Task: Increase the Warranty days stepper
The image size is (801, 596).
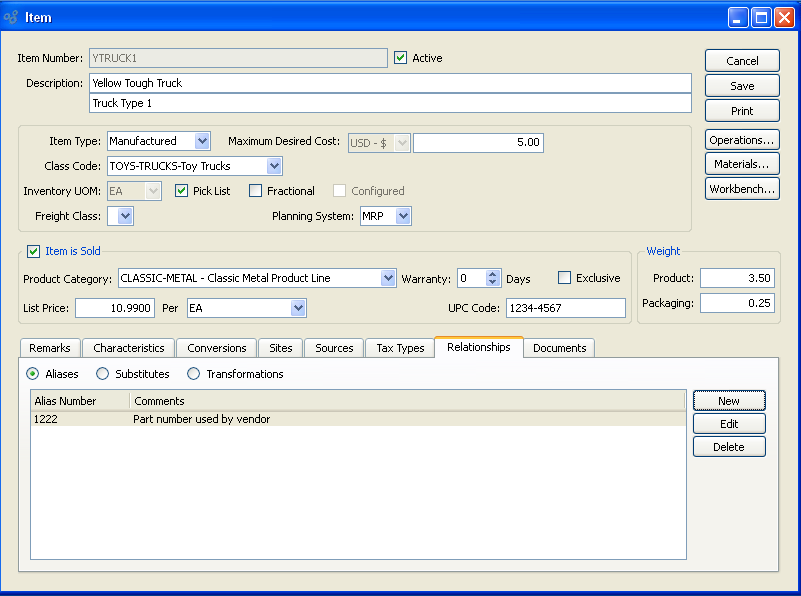Action: pos(492,274)
